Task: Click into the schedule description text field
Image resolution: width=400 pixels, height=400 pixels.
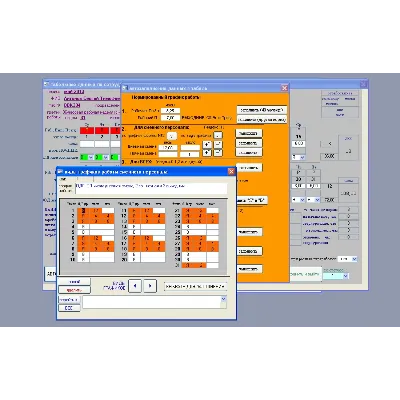Action: click(x=152, y=188)
